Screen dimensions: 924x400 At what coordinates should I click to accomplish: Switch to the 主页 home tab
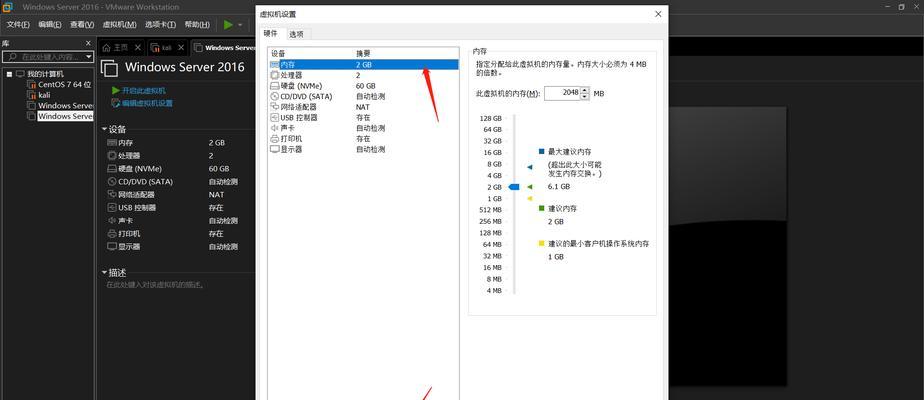(122, 48)
